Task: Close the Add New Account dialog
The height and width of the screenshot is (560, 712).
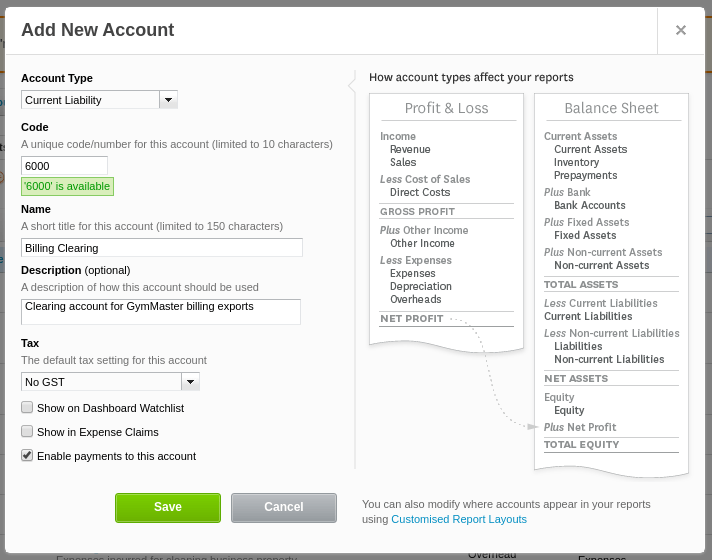Action: (x=681, y=30)
